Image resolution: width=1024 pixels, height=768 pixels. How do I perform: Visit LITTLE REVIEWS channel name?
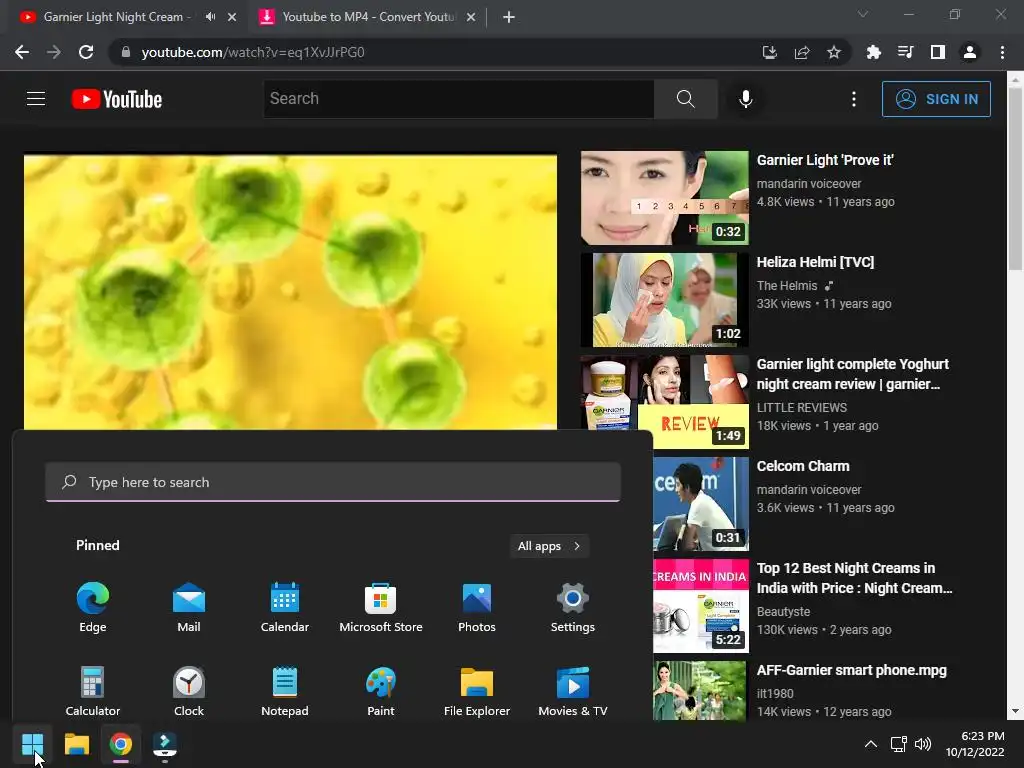pyautogui.click(x=801, y=408)
